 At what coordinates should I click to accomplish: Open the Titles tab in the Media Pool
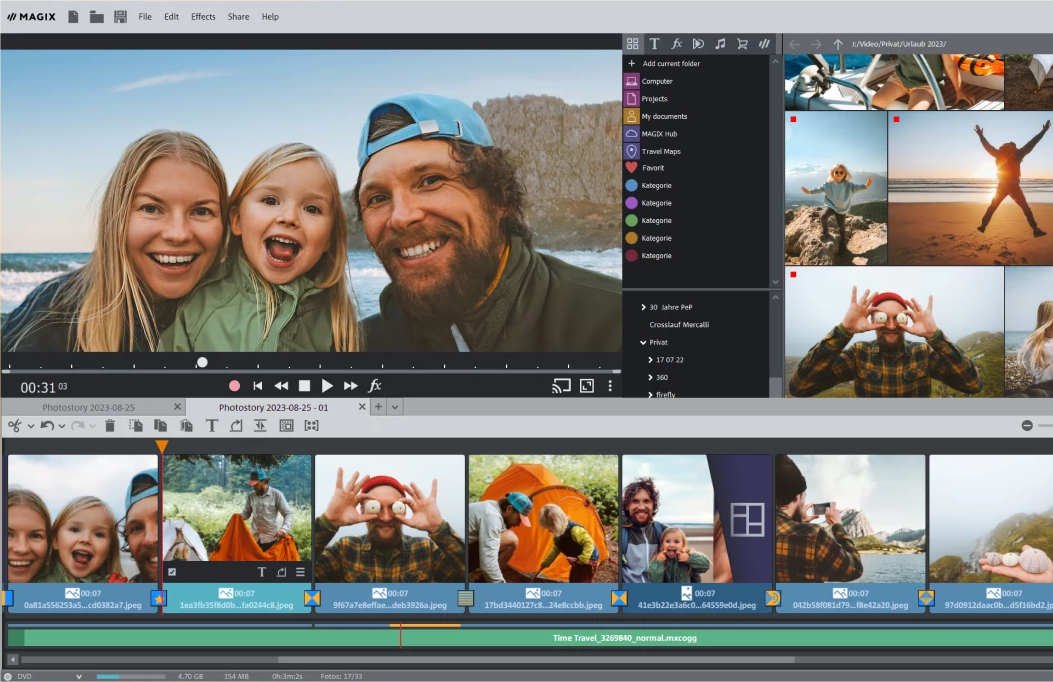click(x=654, y=44)
